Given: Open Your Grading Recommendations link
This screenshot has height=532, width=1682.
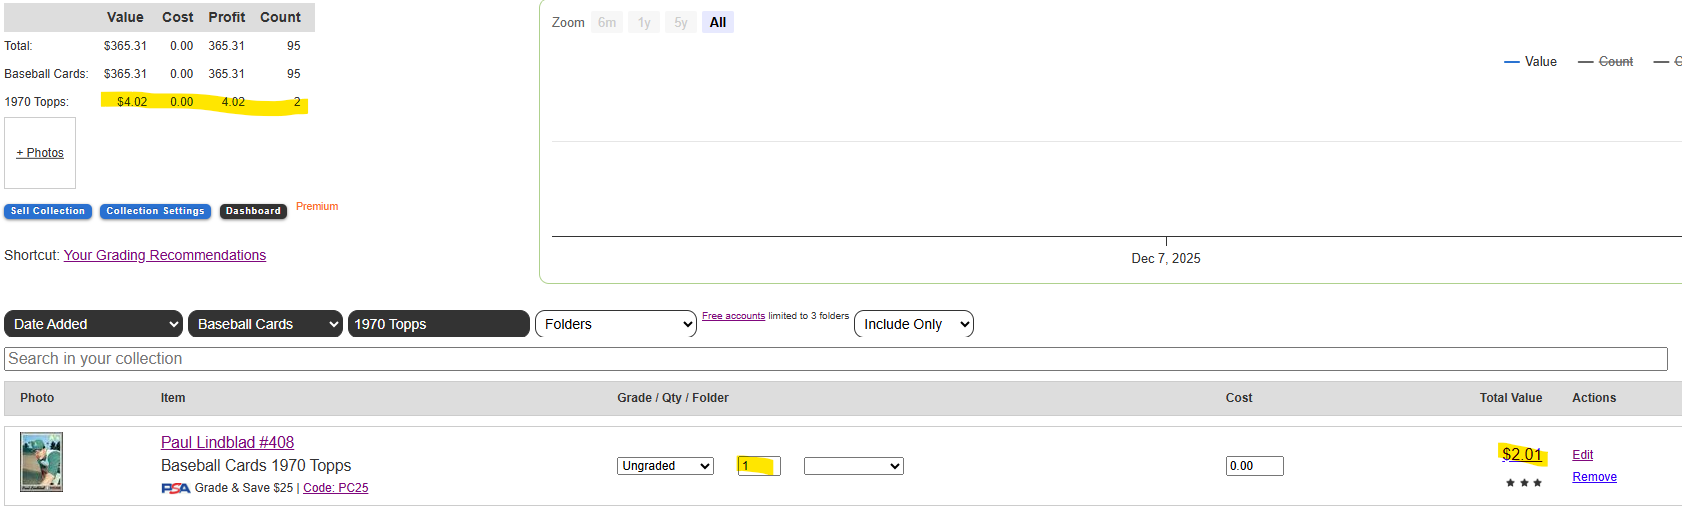Looking at the screenshot, I should pos(165,255).
